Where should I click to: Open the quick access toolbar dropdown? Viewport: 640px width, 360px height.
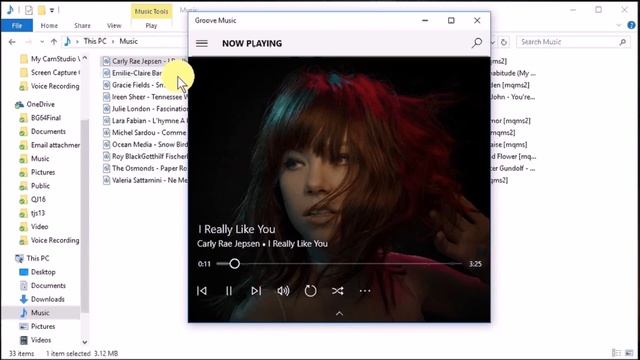tap(52, 10)
